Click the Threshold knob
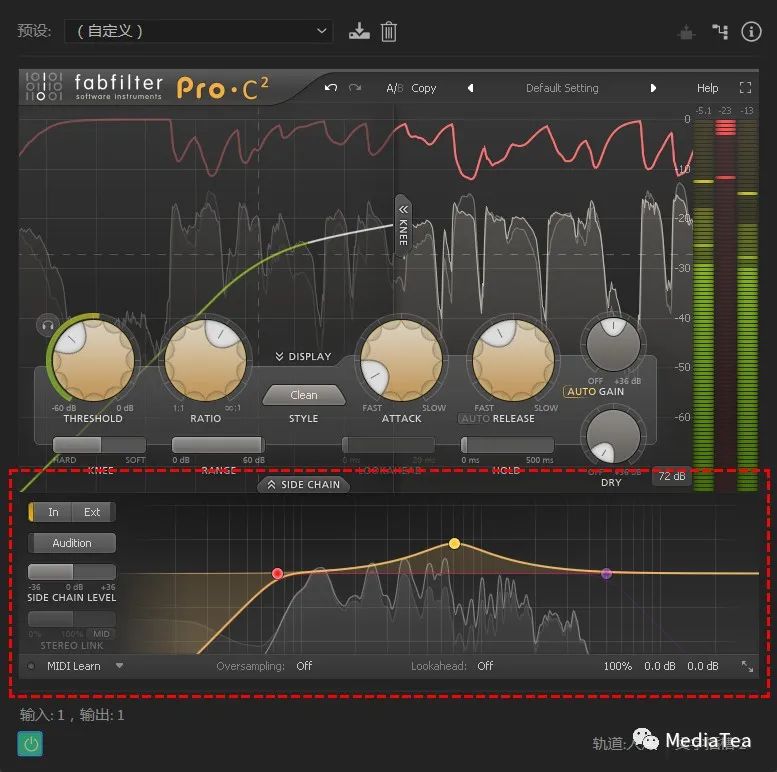Screen dimensions: 777x772 pyautogui.click(x=93, y=360)
